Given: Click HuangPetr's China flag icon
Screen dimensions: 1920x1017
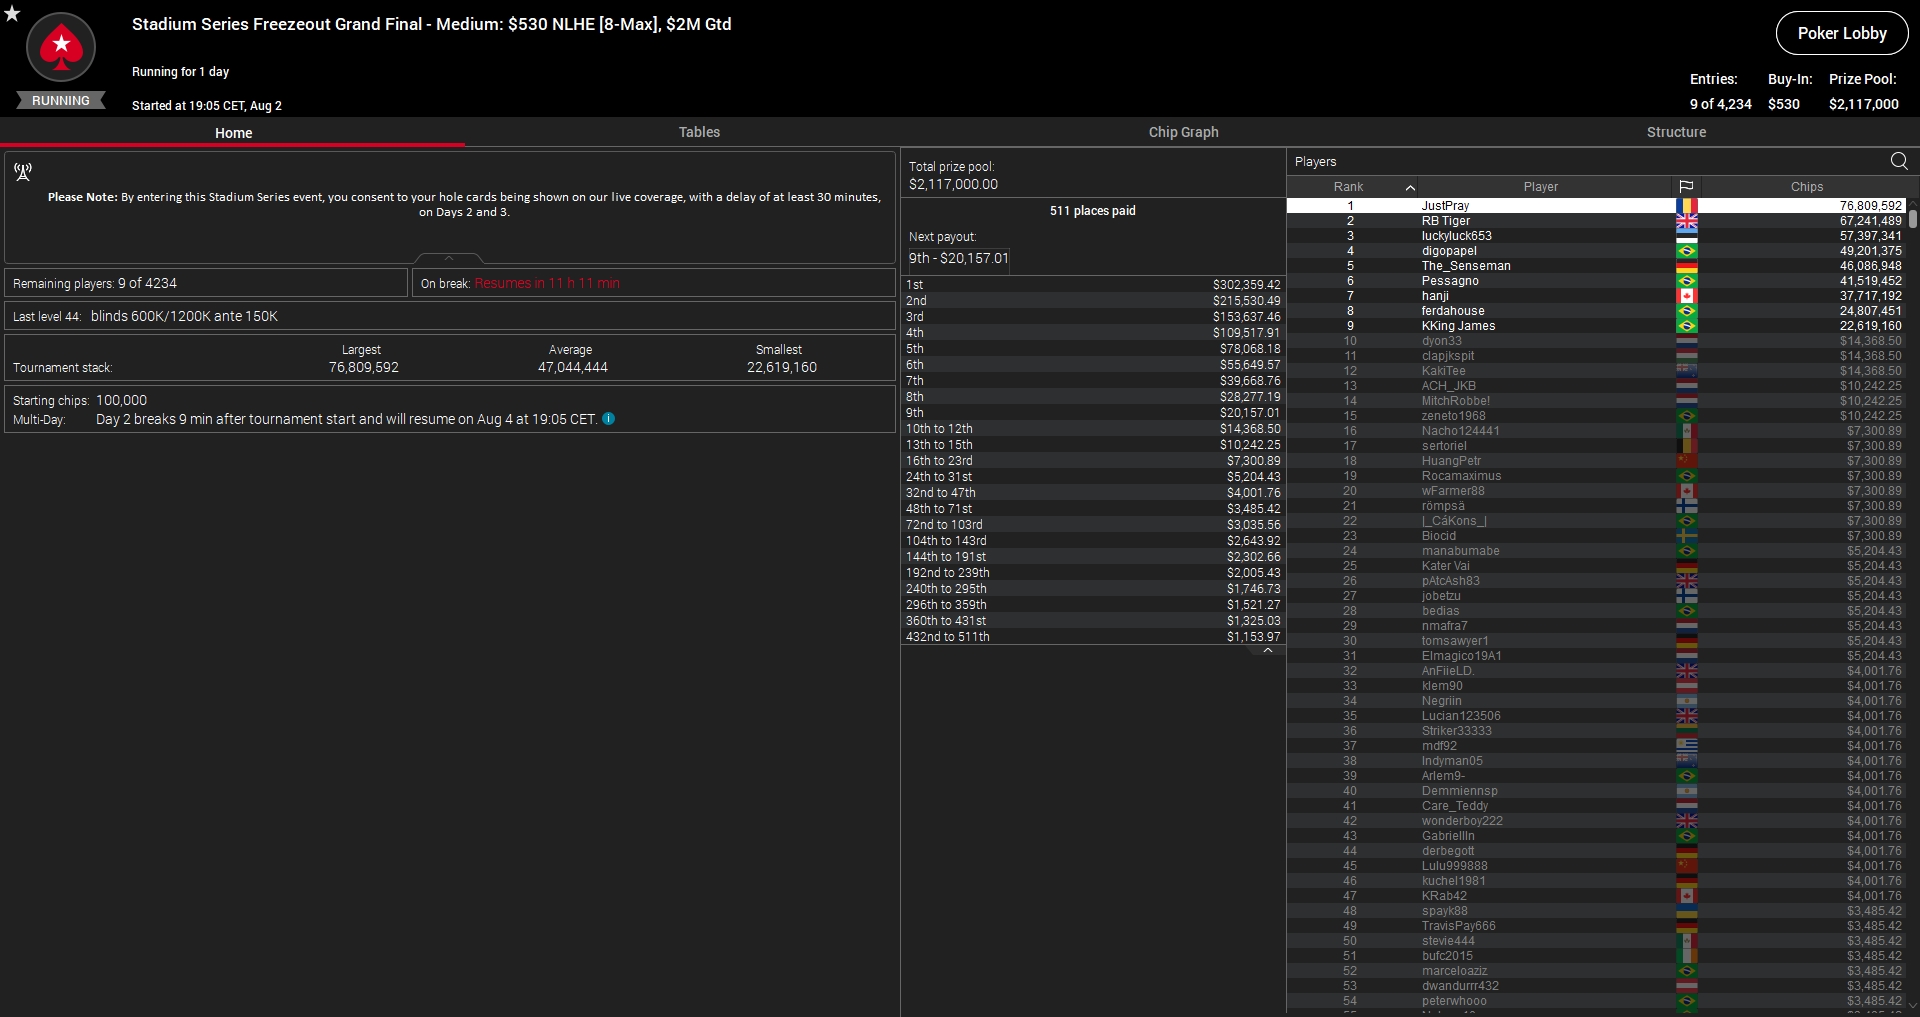Looking at the screenshot, I should (x=1687, y=461).
